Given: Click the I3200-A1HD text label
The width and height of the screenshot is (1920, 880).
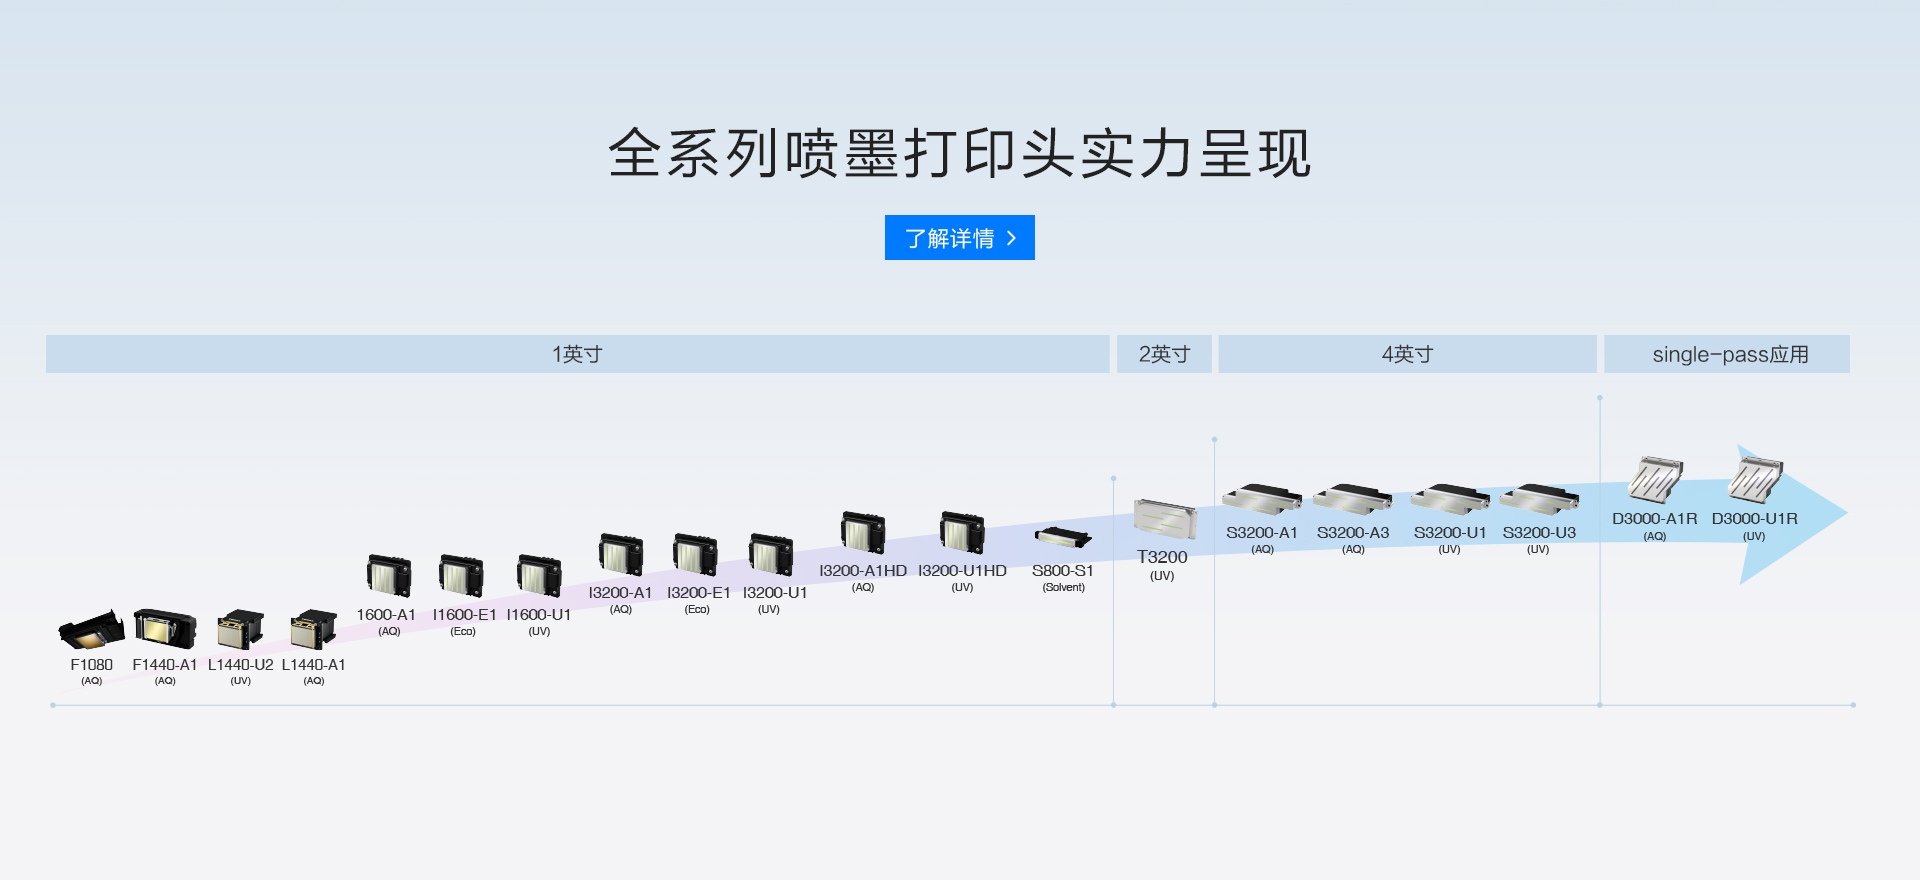Looking at the screenshot, I should tap(862, 571).
